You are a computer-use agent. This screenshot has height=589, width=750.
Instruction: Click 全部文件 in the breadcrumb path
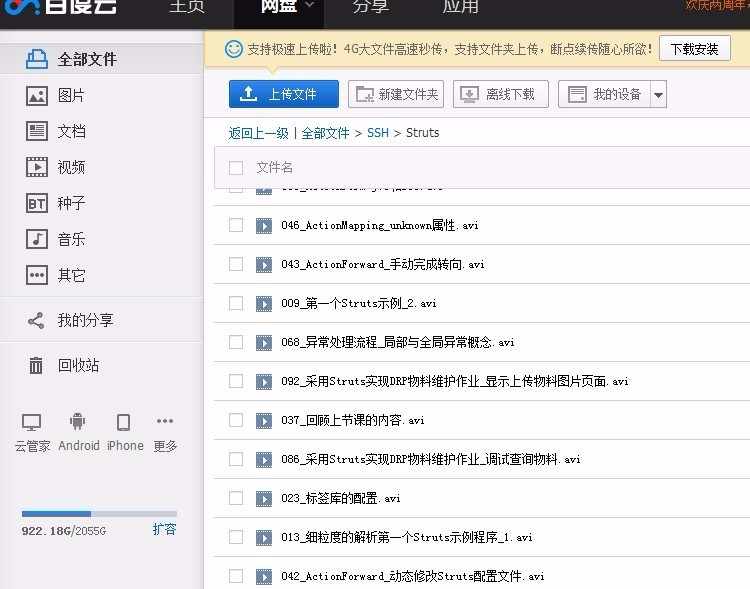point(325,133)
